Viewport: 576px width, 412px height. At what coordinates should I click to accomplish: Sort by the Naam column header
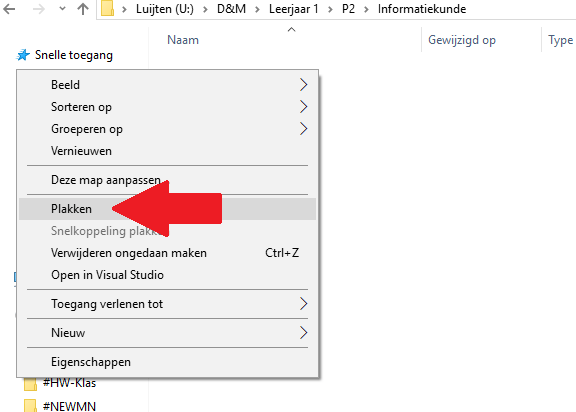coord(183,40)
